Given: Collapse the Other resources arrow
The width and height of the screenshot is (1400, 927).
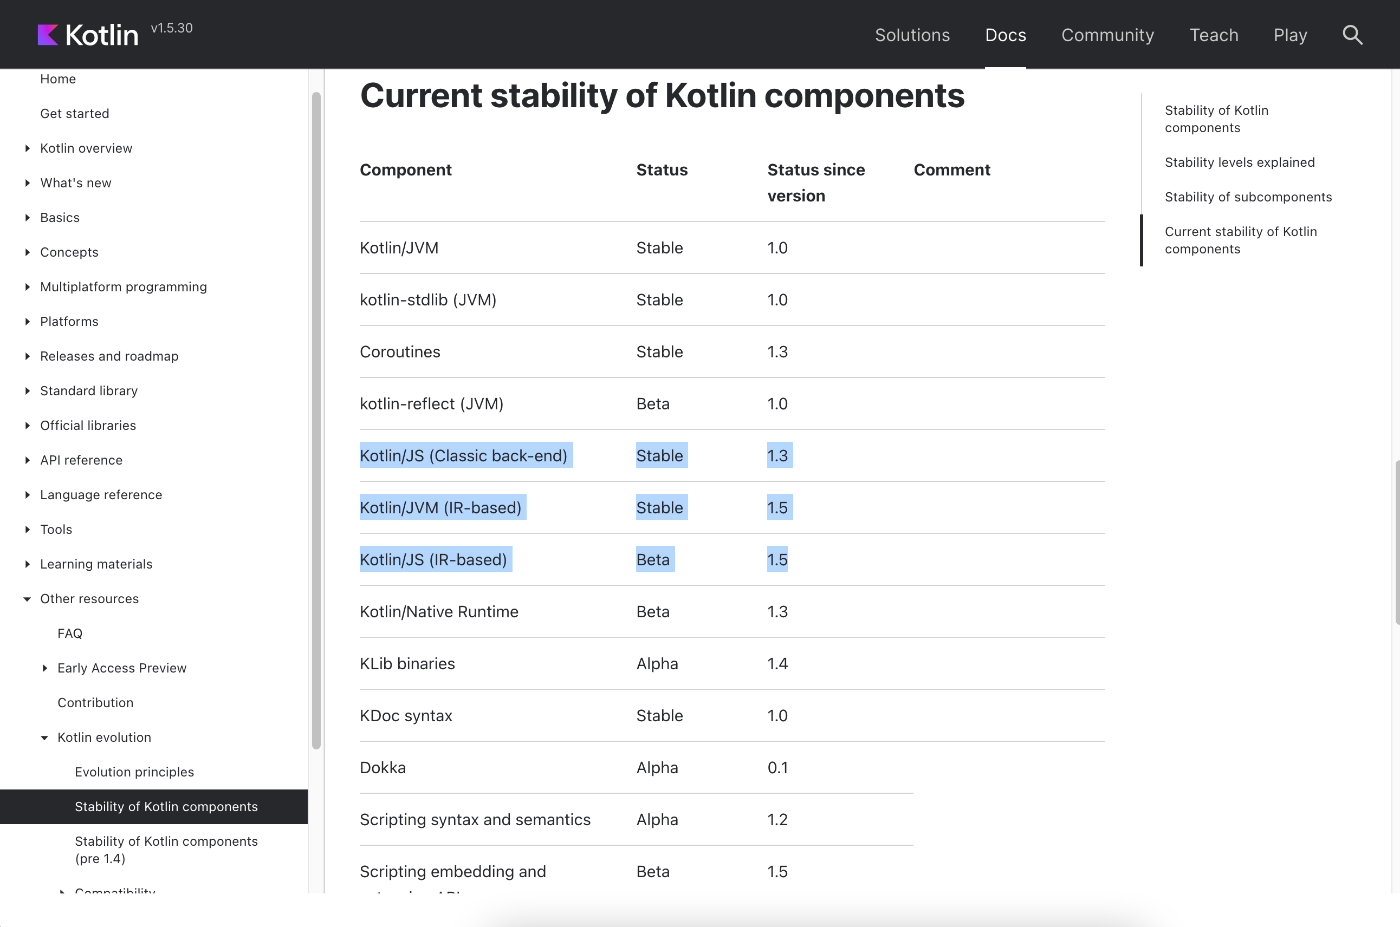Looking at the screenshot, I should pyautogui.click(x=27, y=599).
